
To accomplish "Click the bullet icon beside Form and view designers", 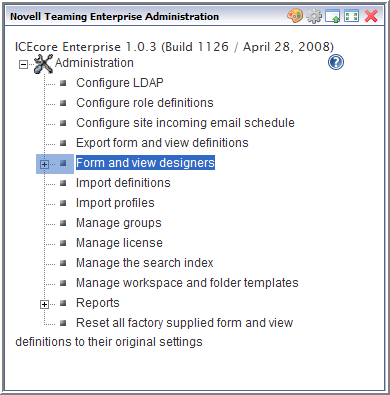I will [63, 163].
